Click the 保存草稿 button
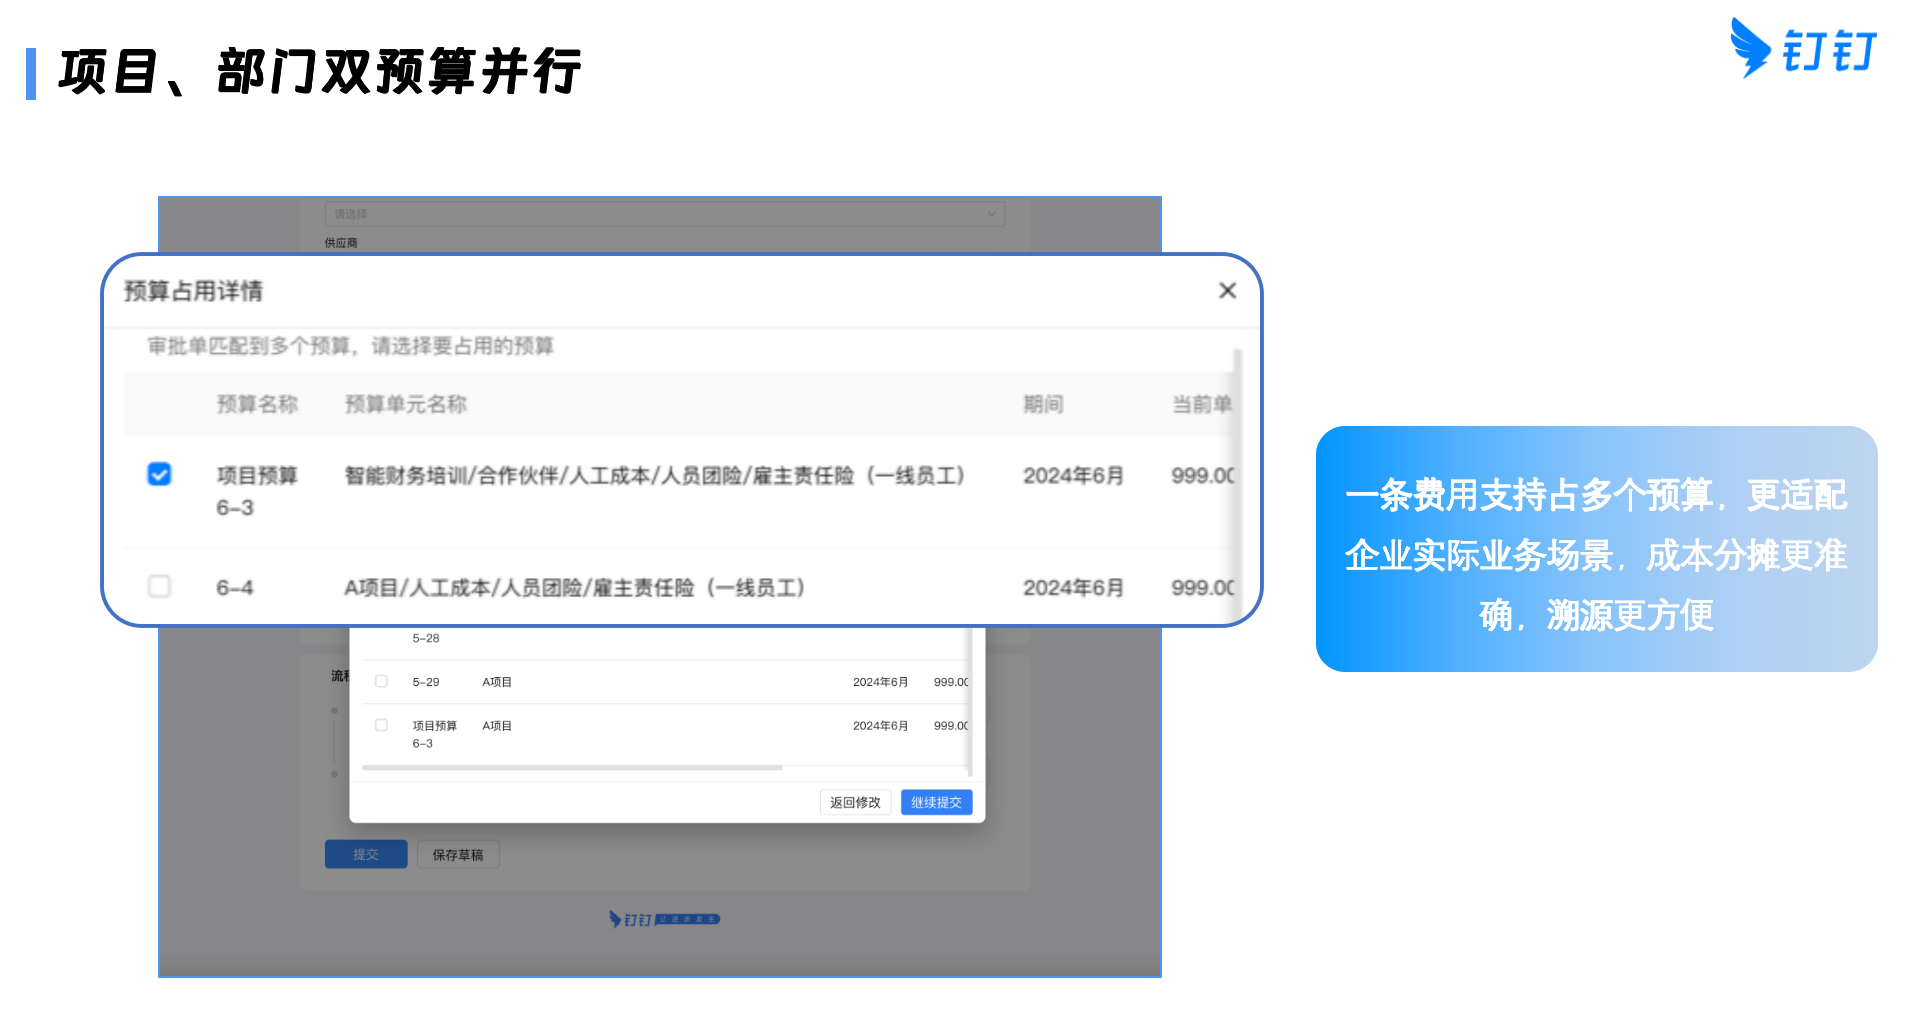 pyautogui.click(x=458, y=854)
